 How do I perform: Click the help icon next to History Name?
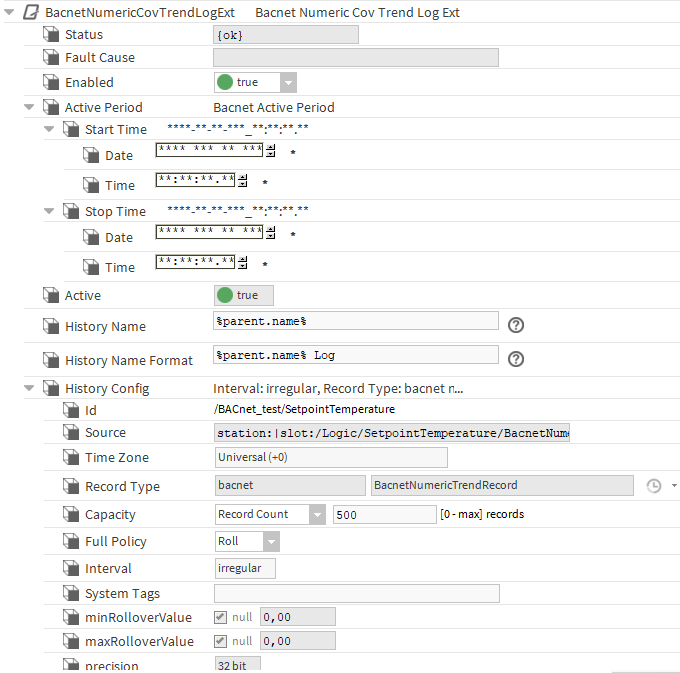click(516, 325)
